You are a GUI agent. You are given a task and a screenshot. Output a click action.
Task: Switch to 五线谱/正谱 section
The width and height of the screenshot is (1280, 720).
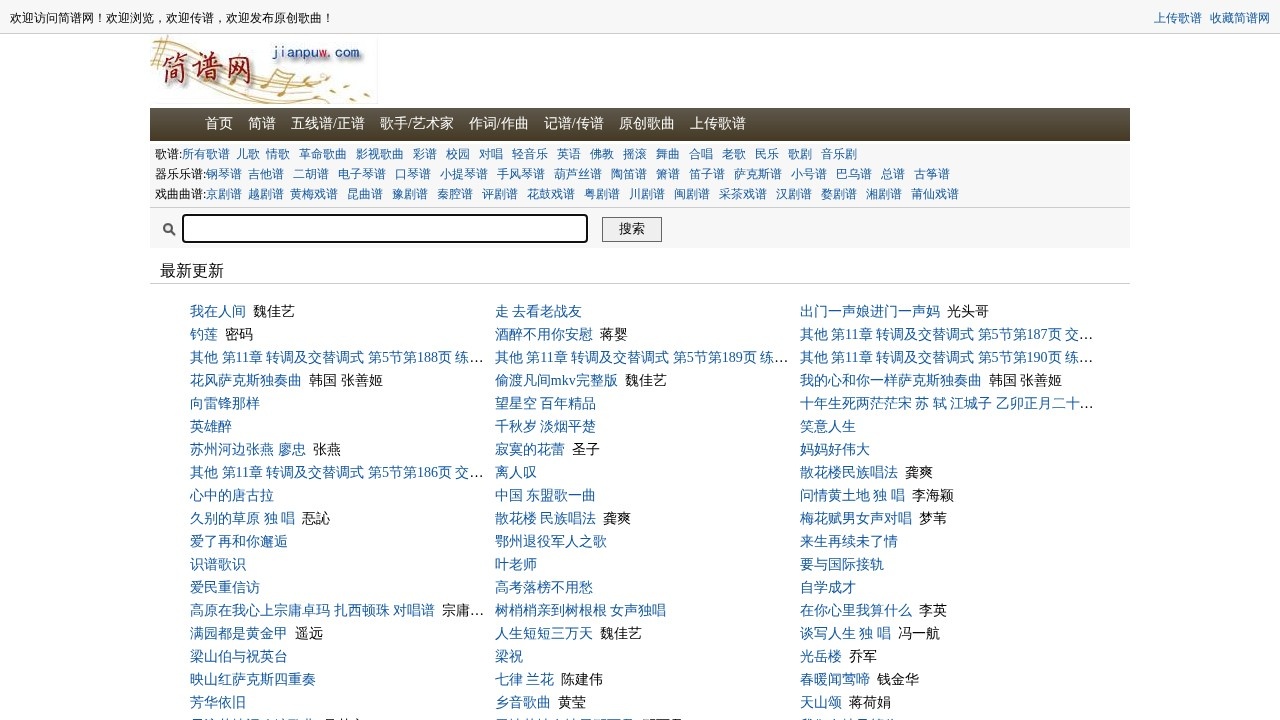329,124
